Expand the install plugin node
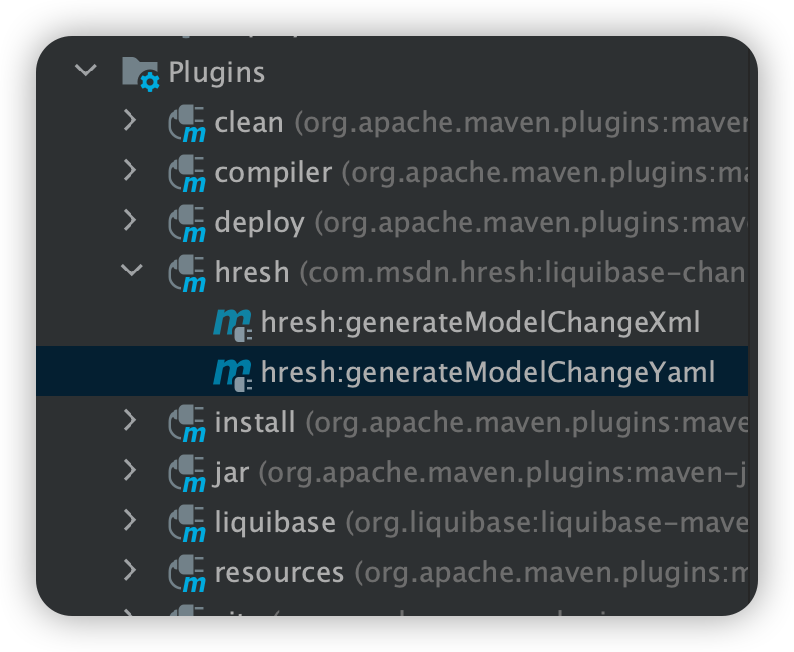This screenshot has width=794, height=652. pos(130,420)
